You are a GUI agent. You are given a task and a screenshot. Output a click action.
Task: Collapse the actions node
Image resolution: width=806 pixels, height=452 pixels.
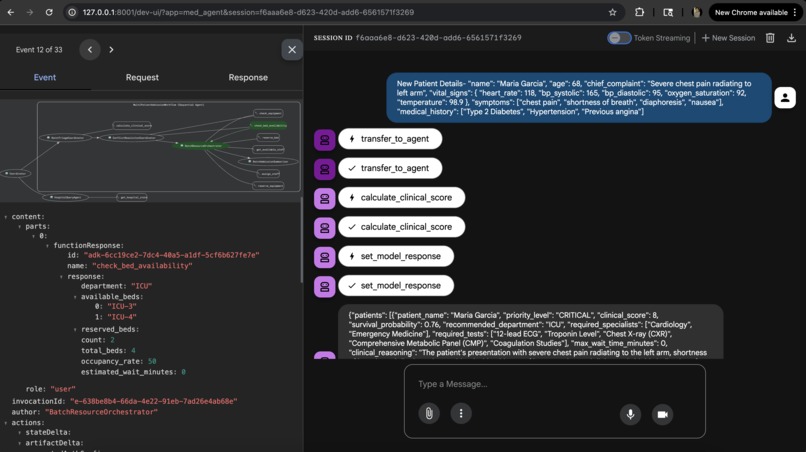point(6,423)
